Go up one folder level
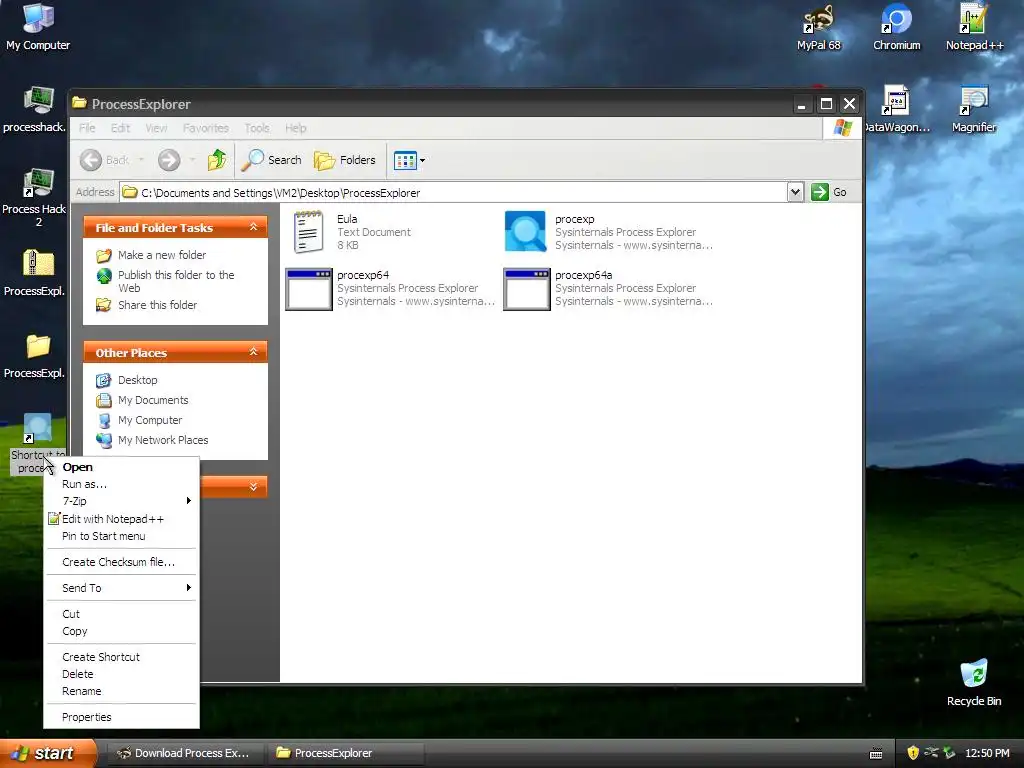 (x=217, y=159)
